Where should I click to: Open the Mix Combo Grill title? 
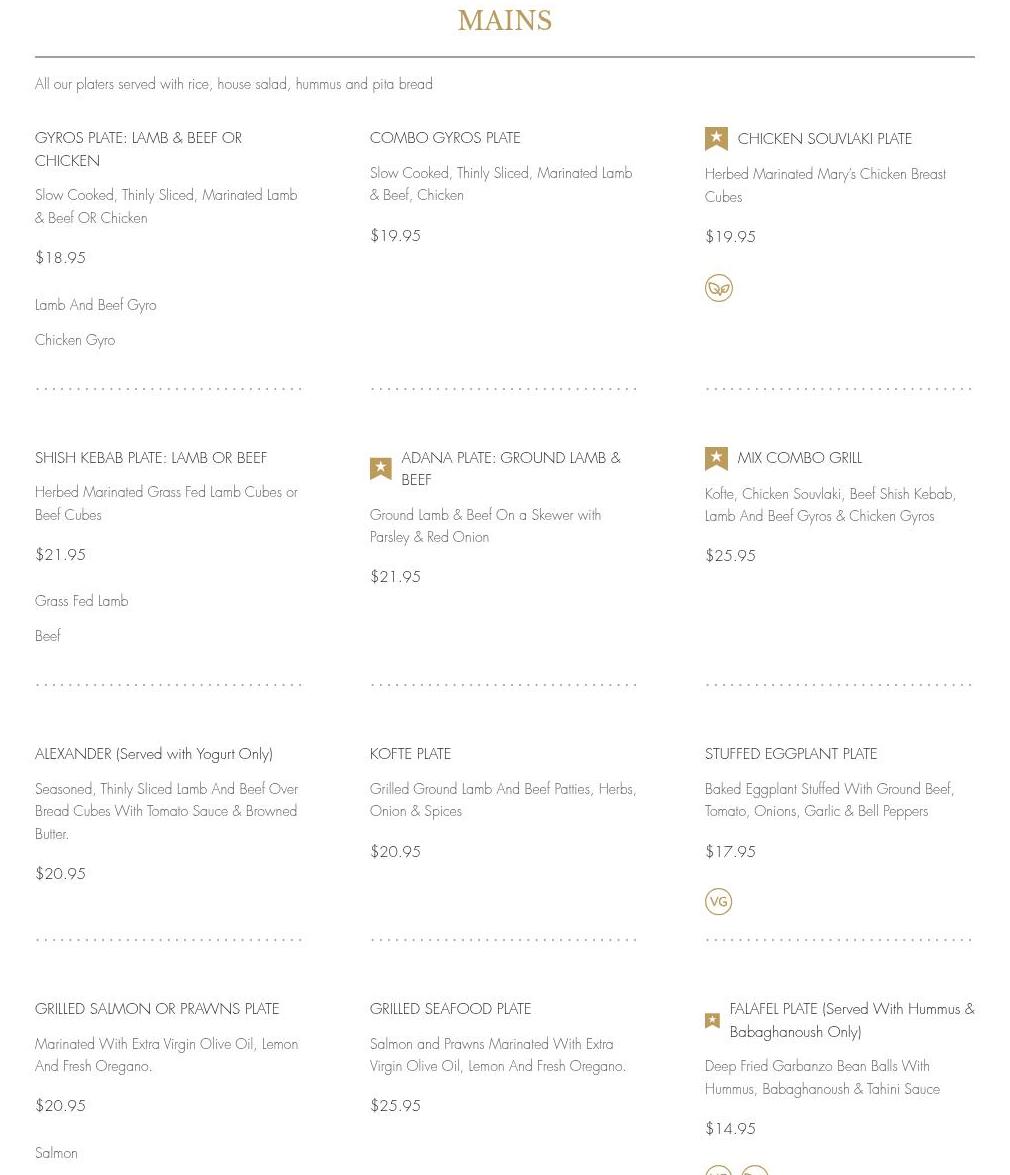tap(799, 458)
